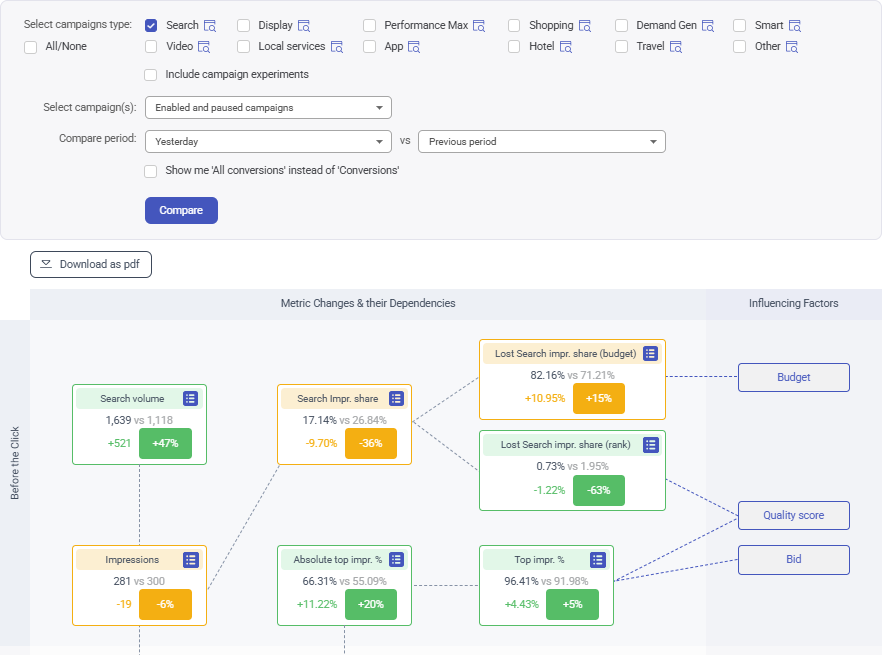Click the filter icon beside Demand Gen

(x=711, y=24)
